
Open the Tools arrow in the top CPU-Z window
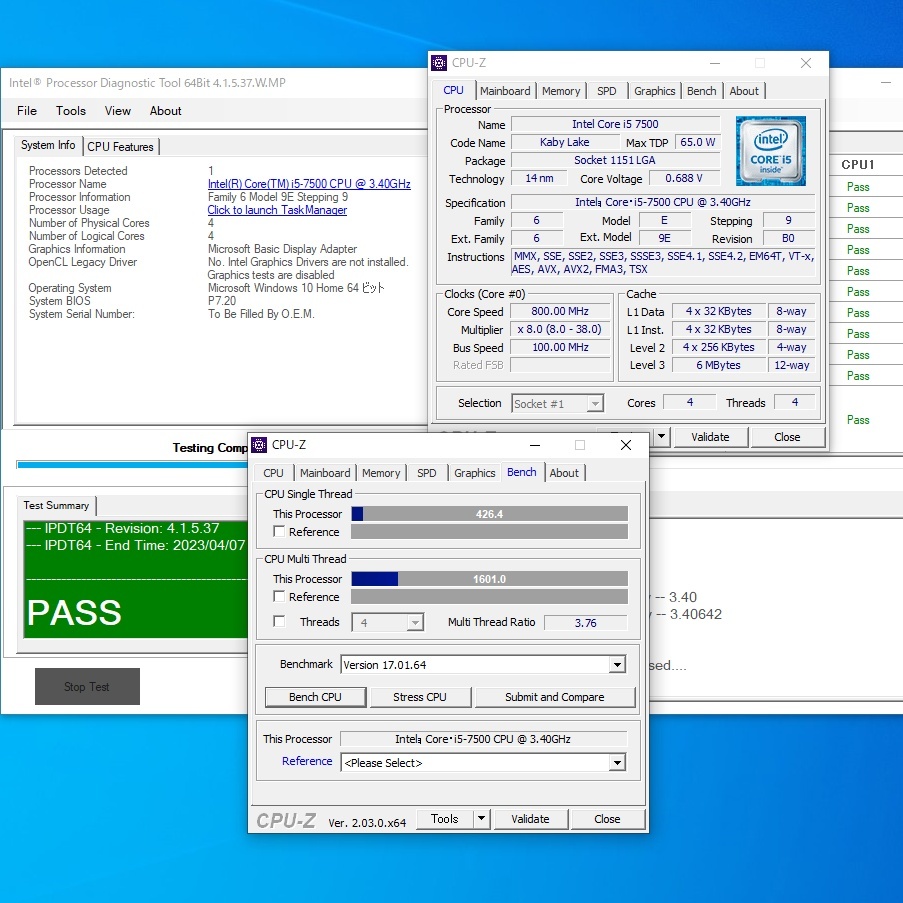click(x=661, y=436)
